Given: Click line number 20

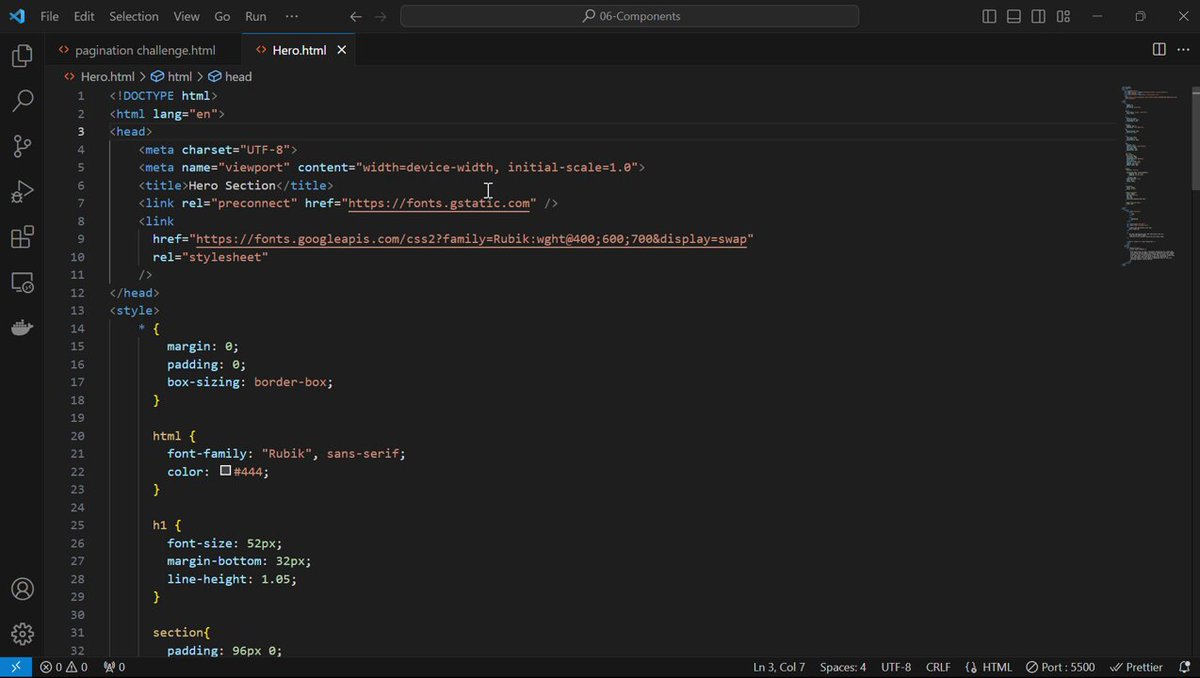Looking at the screenshot, I should click(78, 436).
